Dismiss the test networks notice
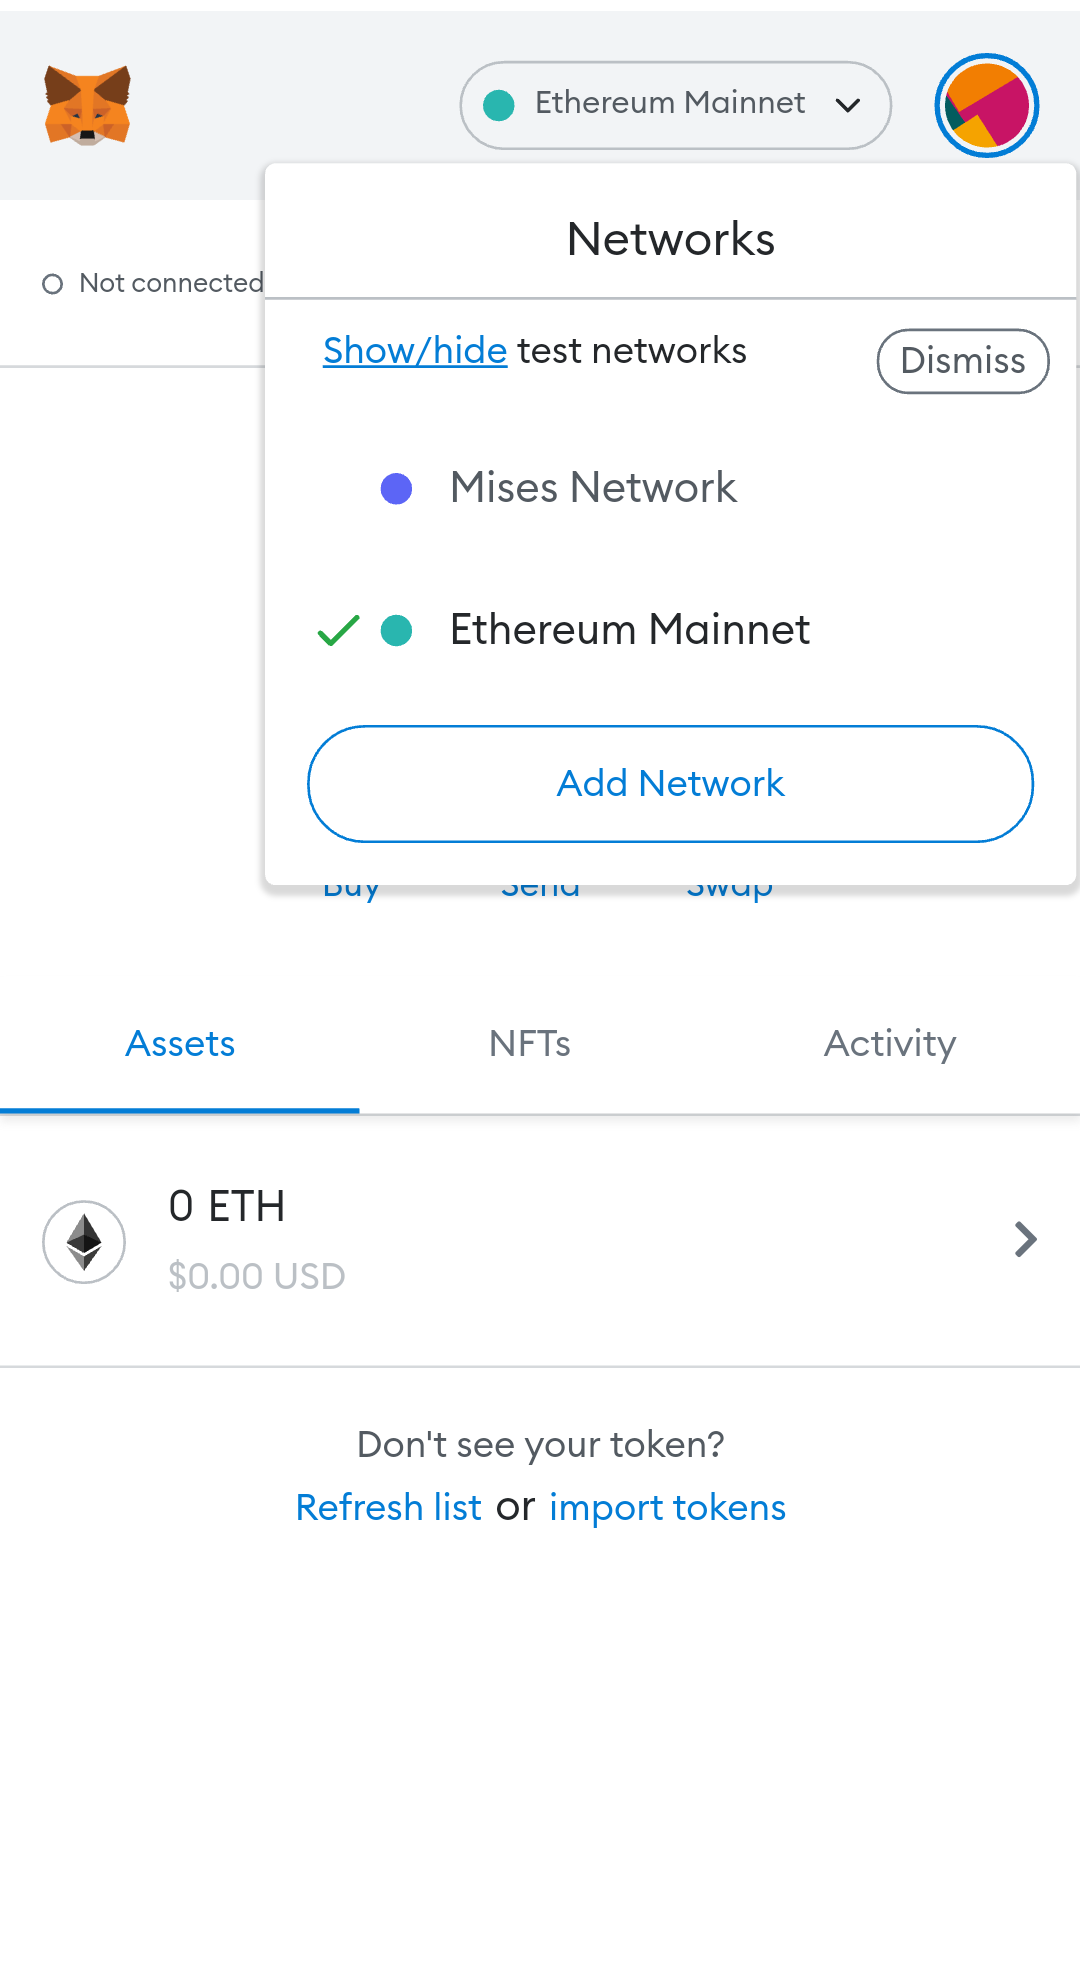1080x1972 pixels. point(962,361)
